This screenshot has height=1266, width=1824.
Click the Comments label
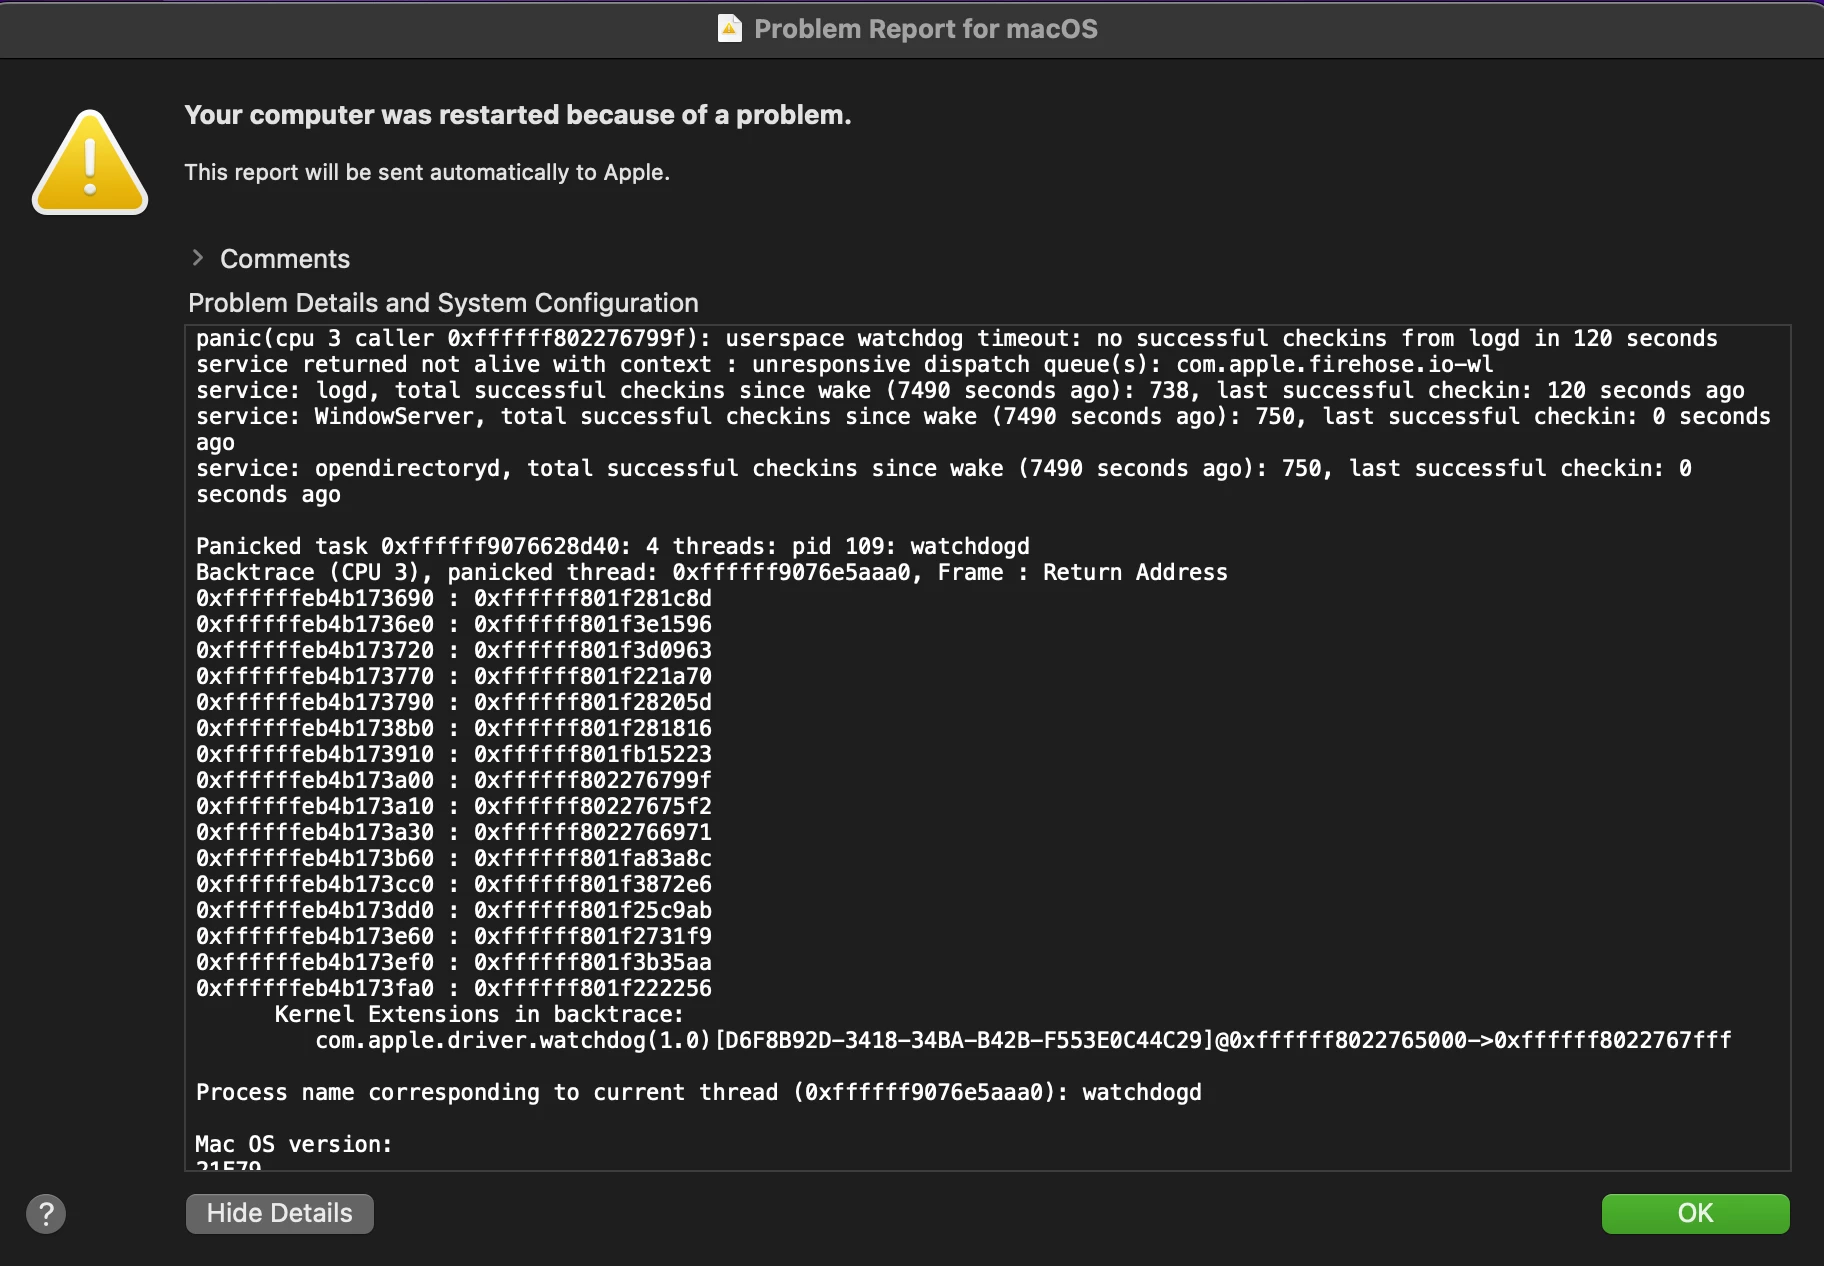[285, 259]
